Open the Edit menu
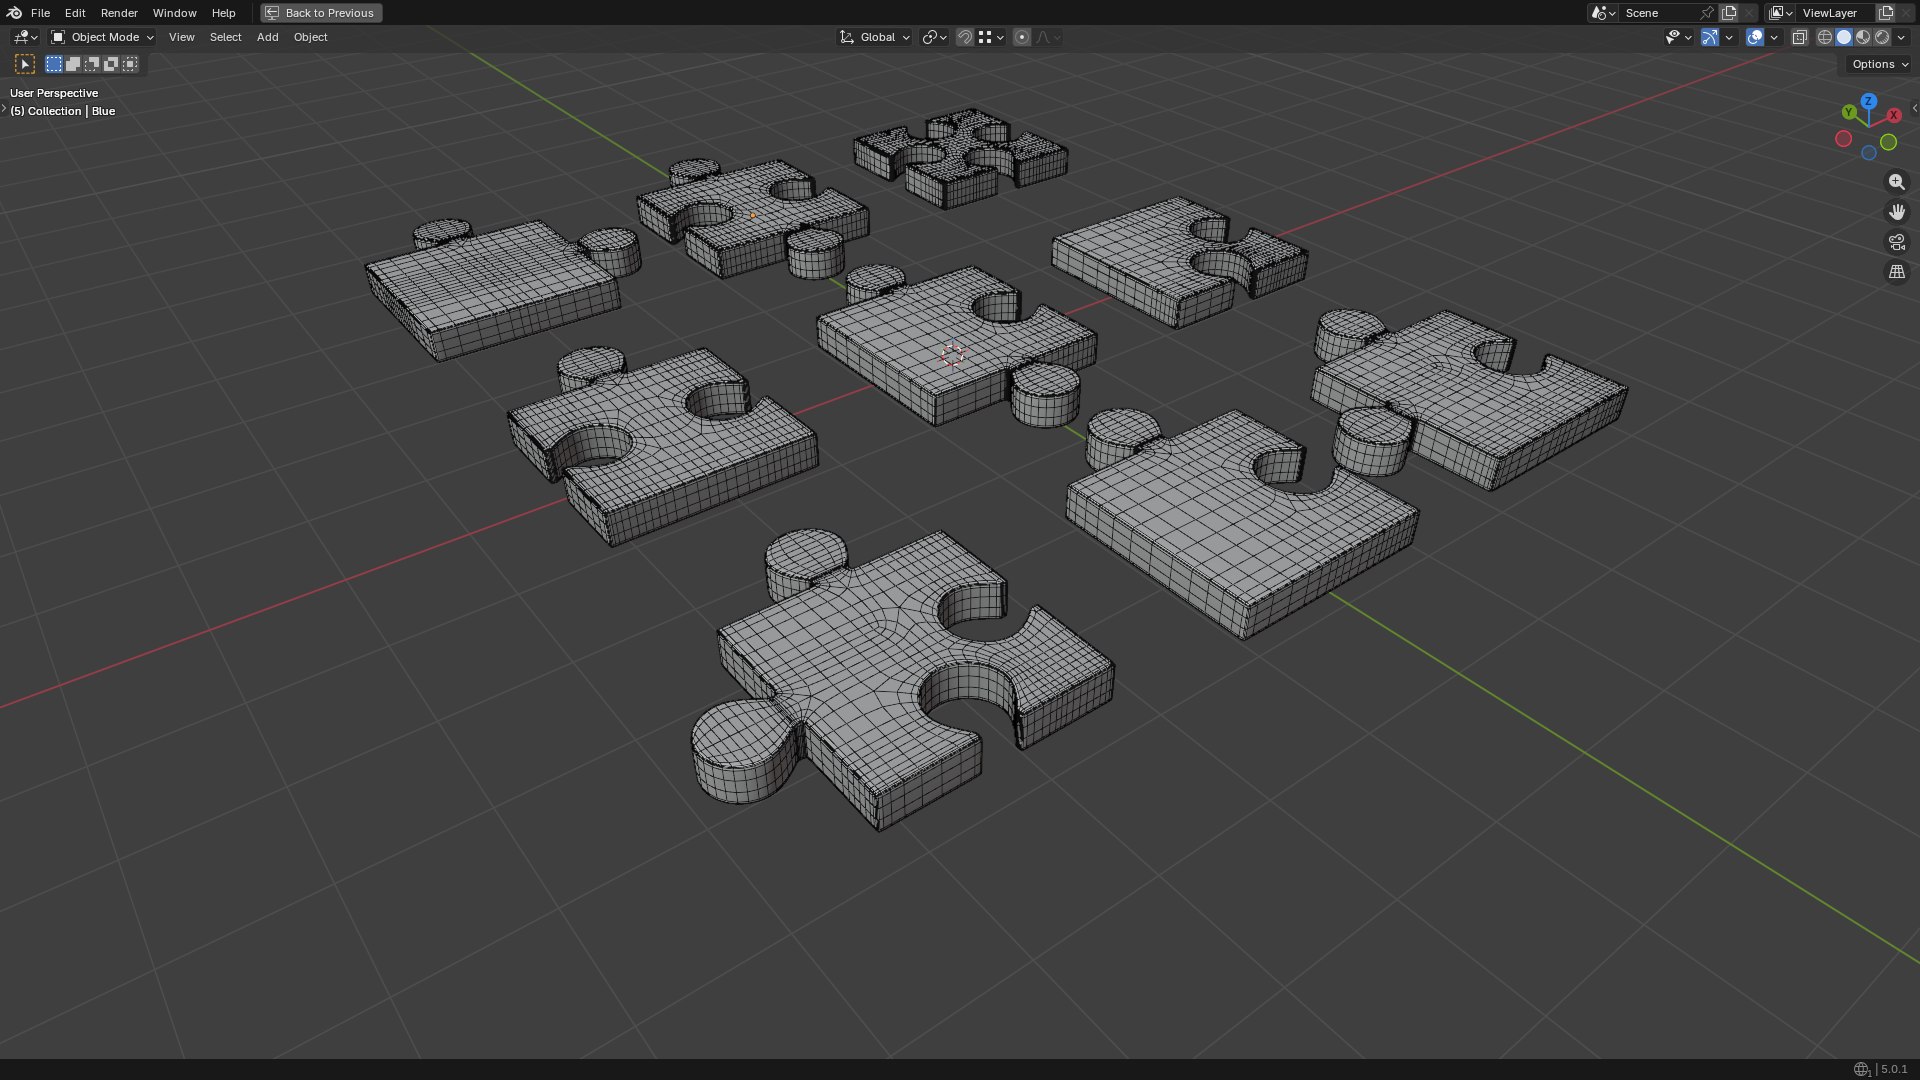Viewport: 1920px width, 1080px height. pyautogui.click(x=75, y=13)
